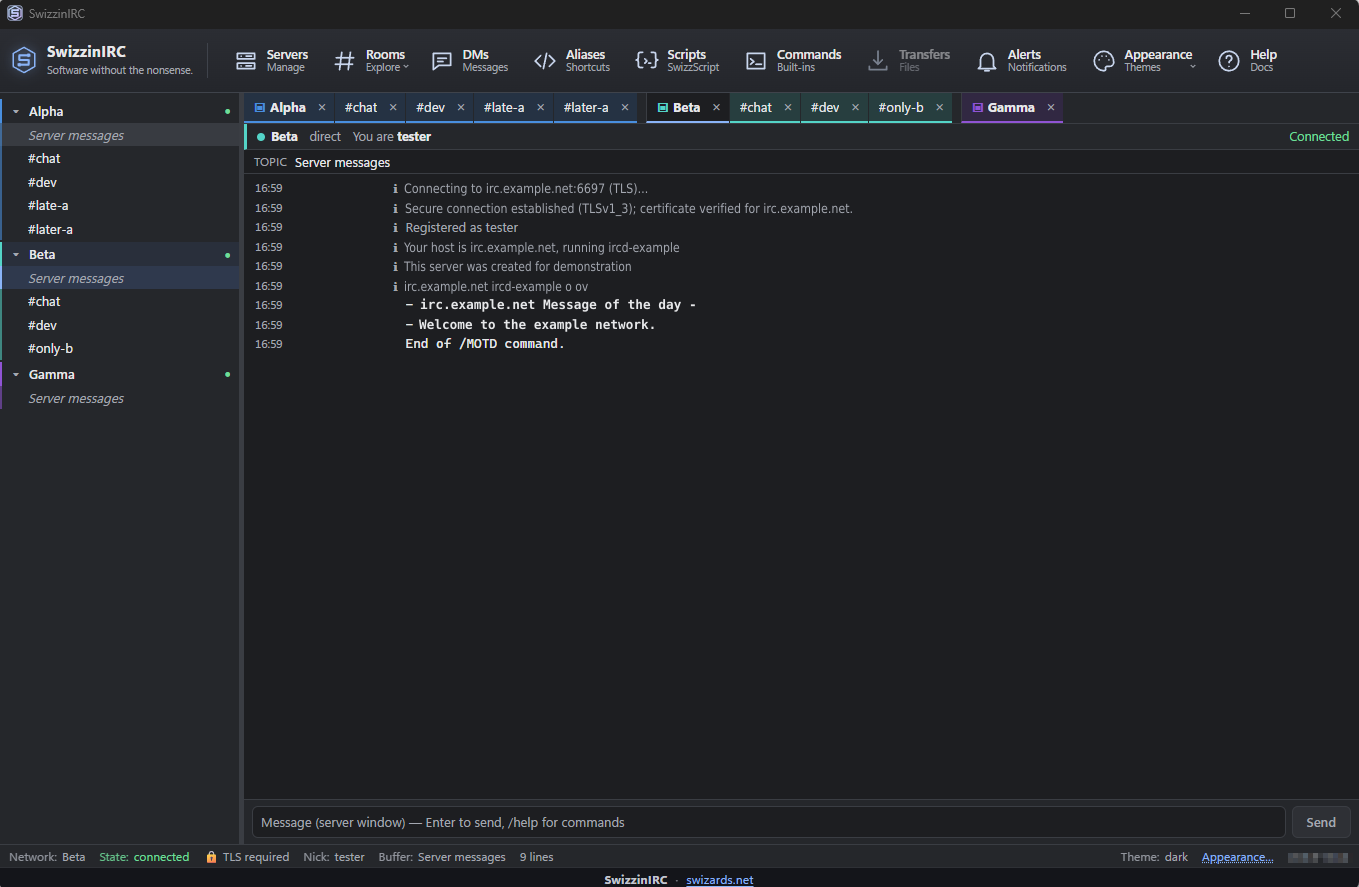
Task: Open Servers Manage toolbar icon
Action: [x=246, y=61]
